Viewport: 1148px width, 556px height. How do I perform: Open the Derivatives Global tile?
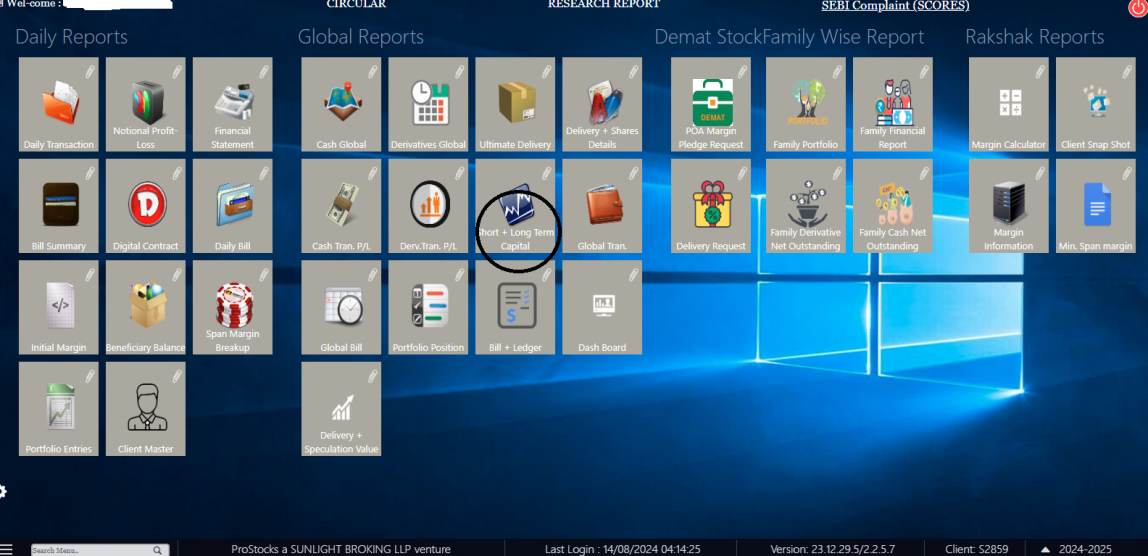click(x=428, y=105)
